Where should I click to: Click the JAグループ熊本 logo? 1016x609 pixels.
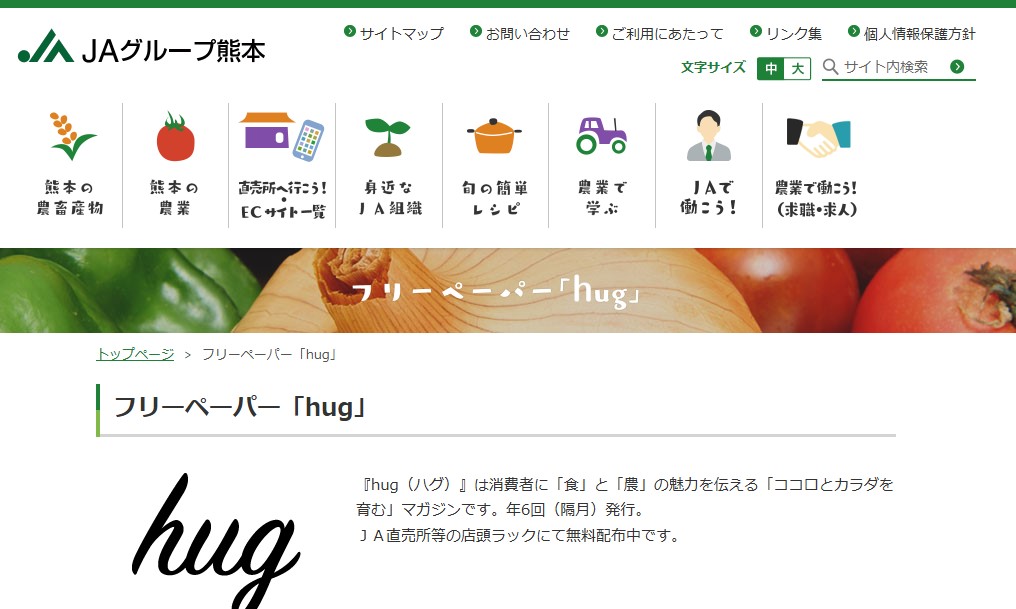[141, 47]
